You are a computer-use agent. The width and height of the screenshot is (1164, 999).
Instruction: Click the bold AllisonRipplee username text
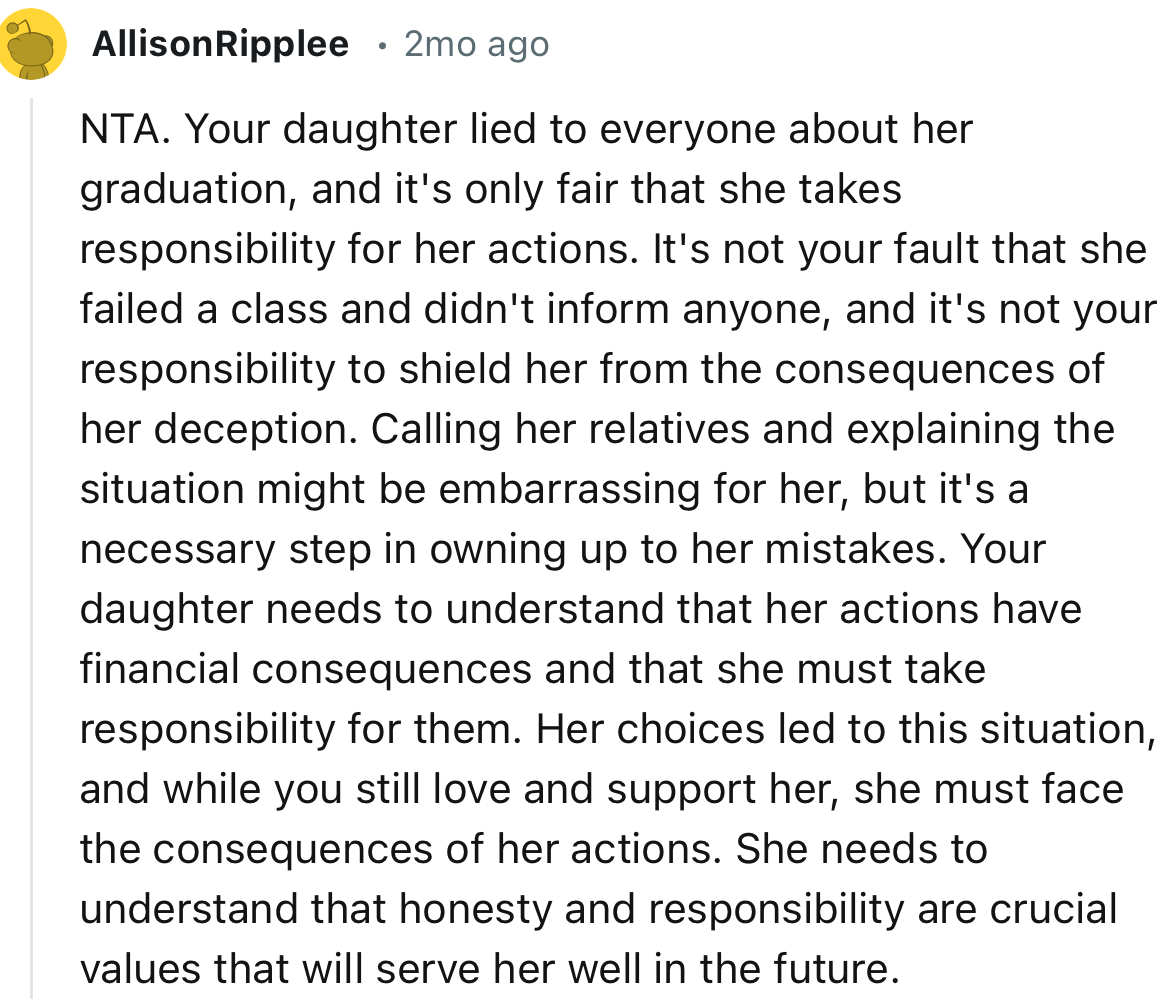point(220,43)
